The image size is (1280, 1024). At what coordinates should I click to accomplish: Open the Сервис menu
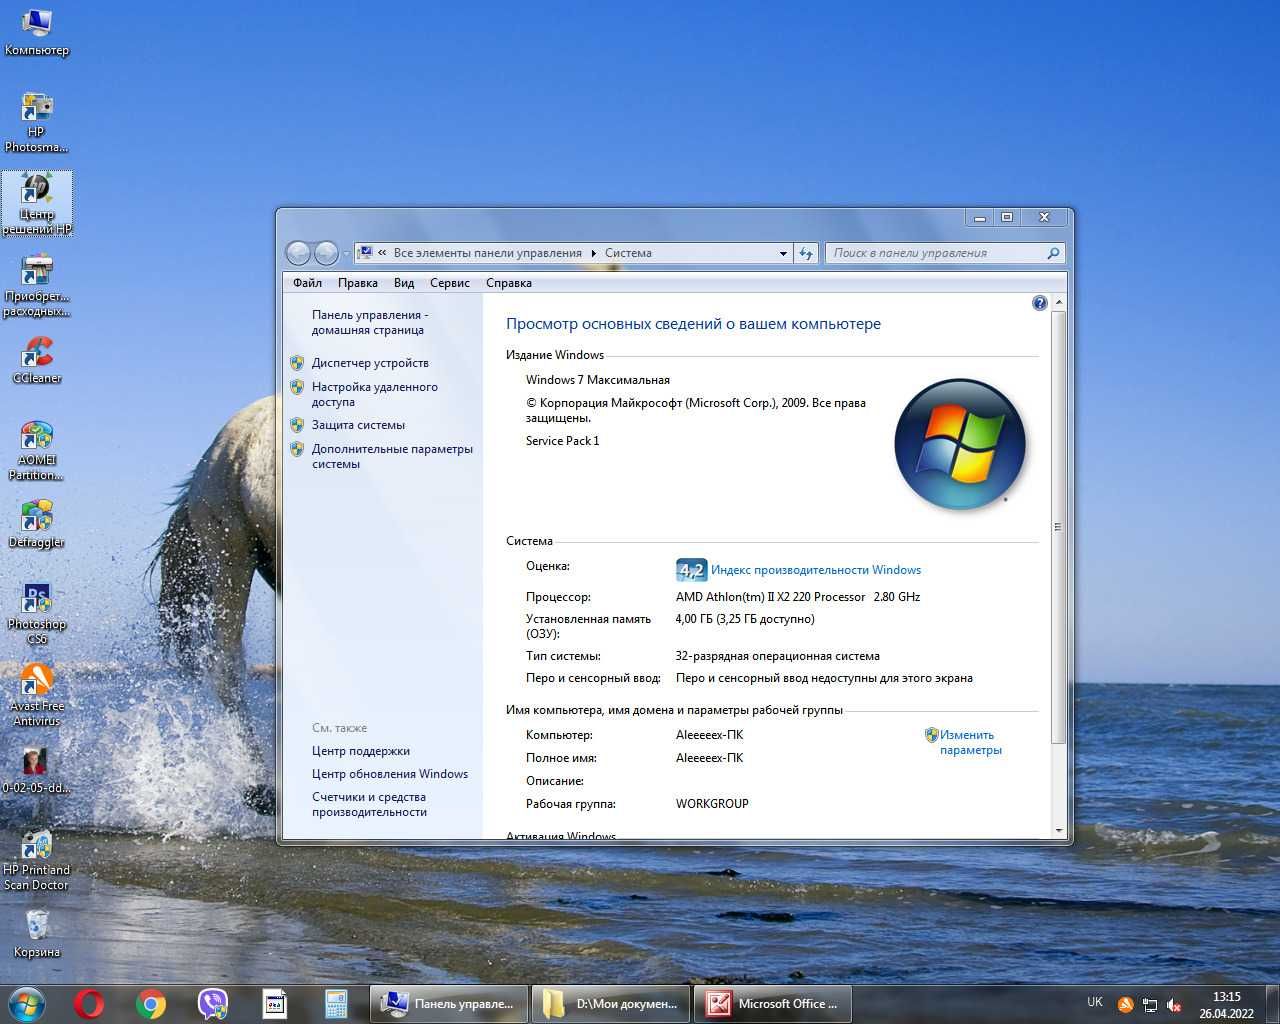[450, 283]
